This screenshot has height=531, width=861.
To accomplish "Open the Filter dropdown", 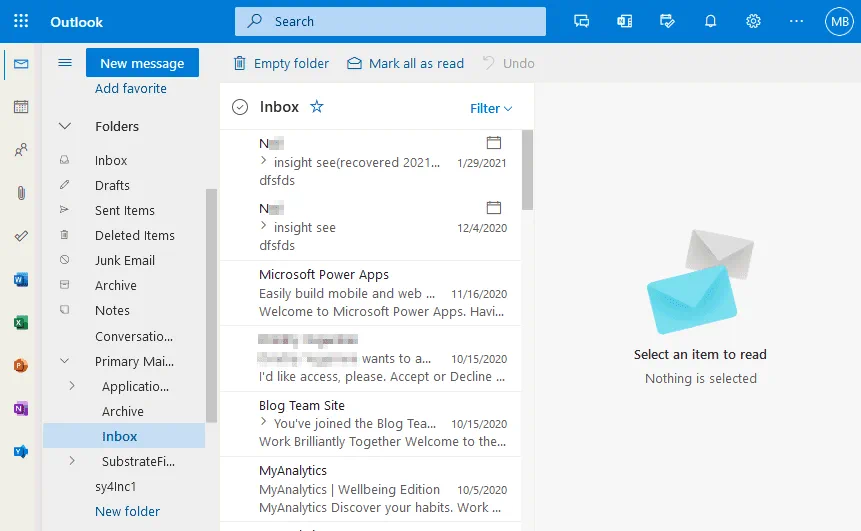I will 491,108.
